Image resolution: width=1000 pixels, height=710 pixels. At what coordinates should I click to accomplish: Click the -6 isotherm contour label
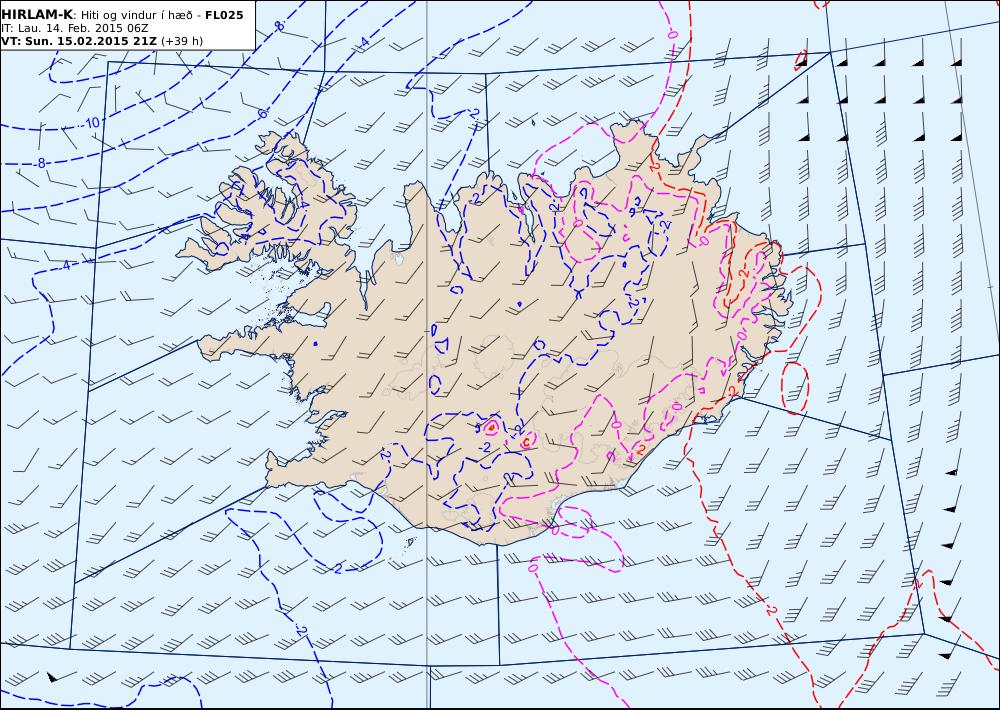click(x=261, y=114)
